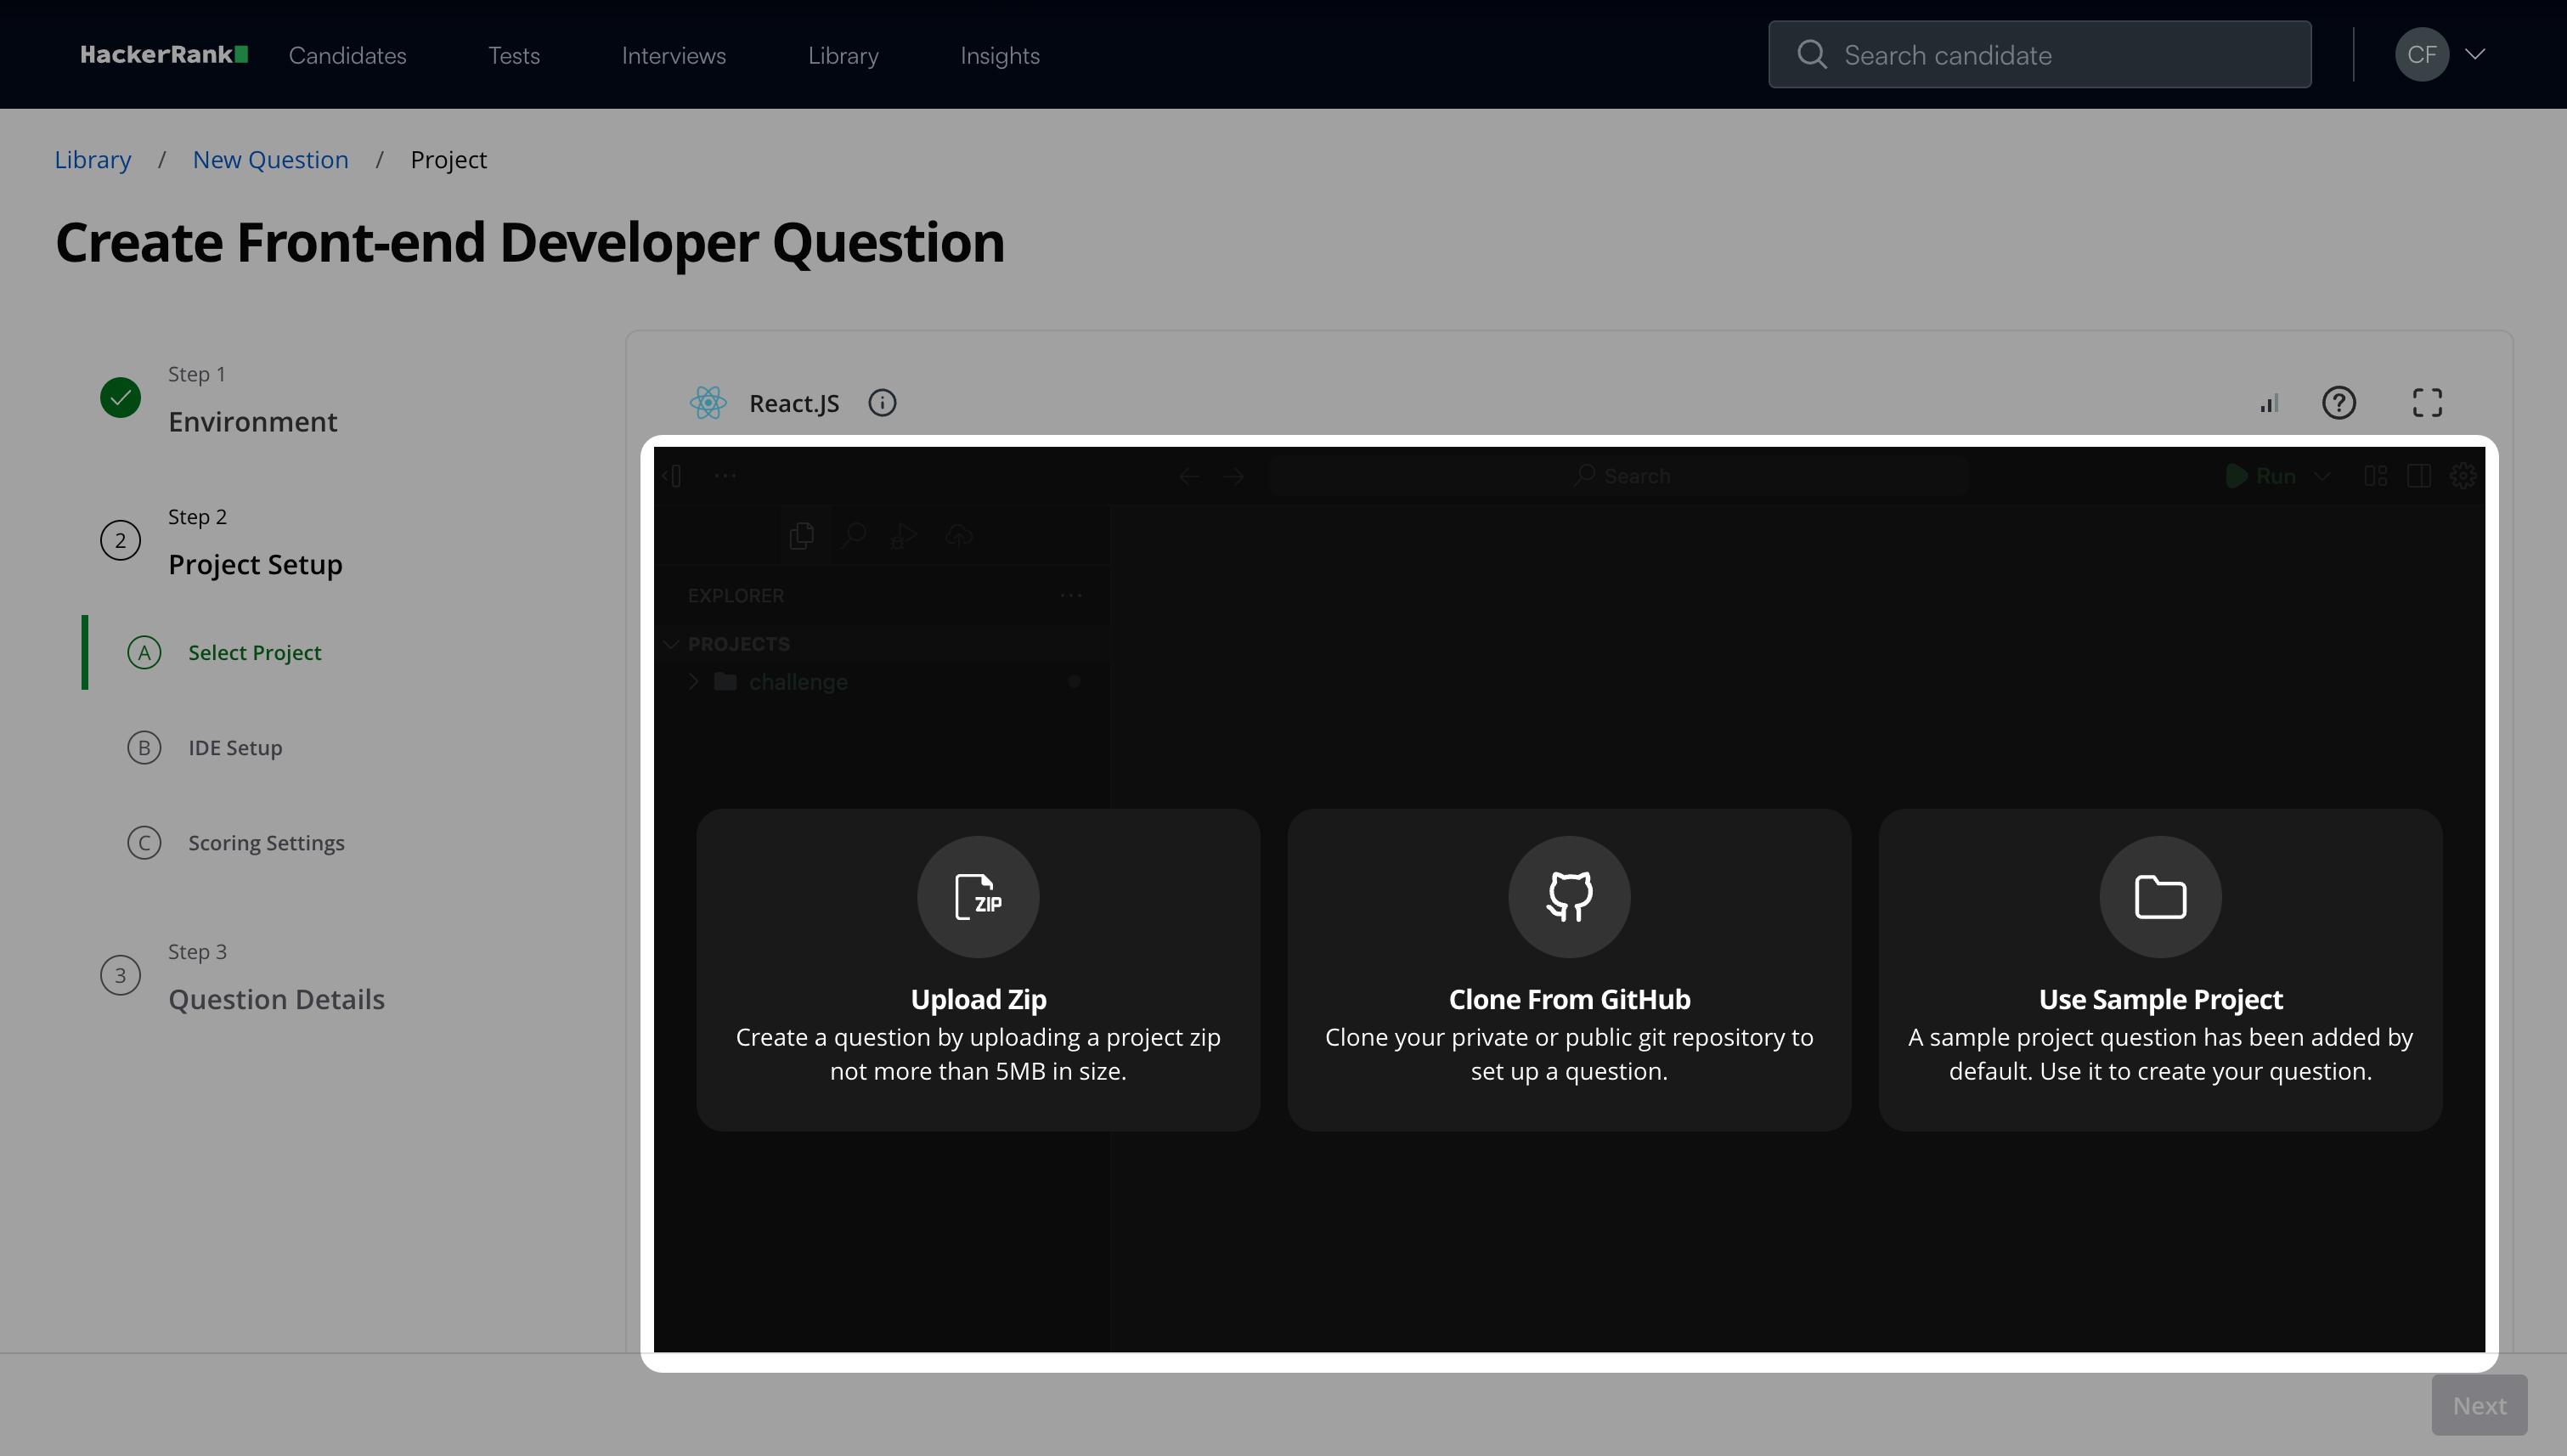Click the Use Sample Project folder icon
The height and width of the screenshot is (1456, 2567).
(x=2159, y=896)
